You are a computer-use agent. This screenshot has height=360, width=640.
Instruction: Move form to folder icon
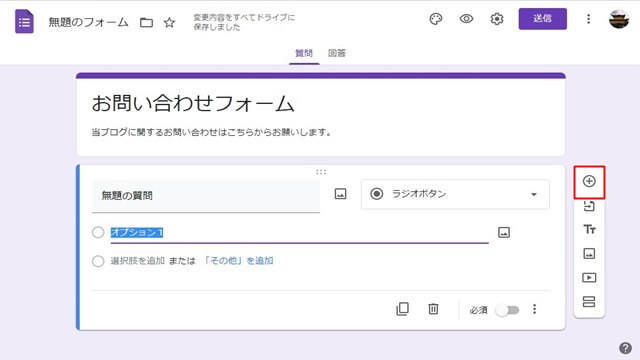tap(146, 22)
